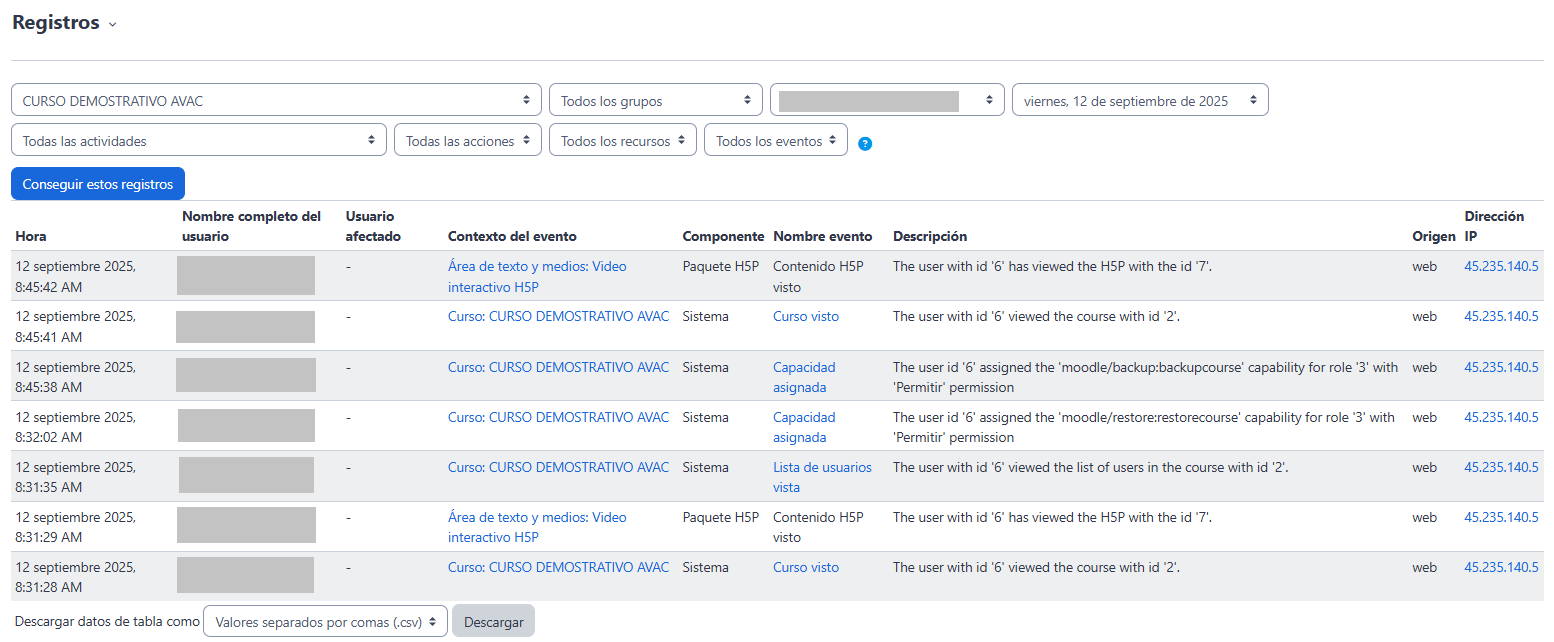Viewport: 1554px width, 642px height.
Task: Click the IP address in the last row
Action: [1500, 567]
